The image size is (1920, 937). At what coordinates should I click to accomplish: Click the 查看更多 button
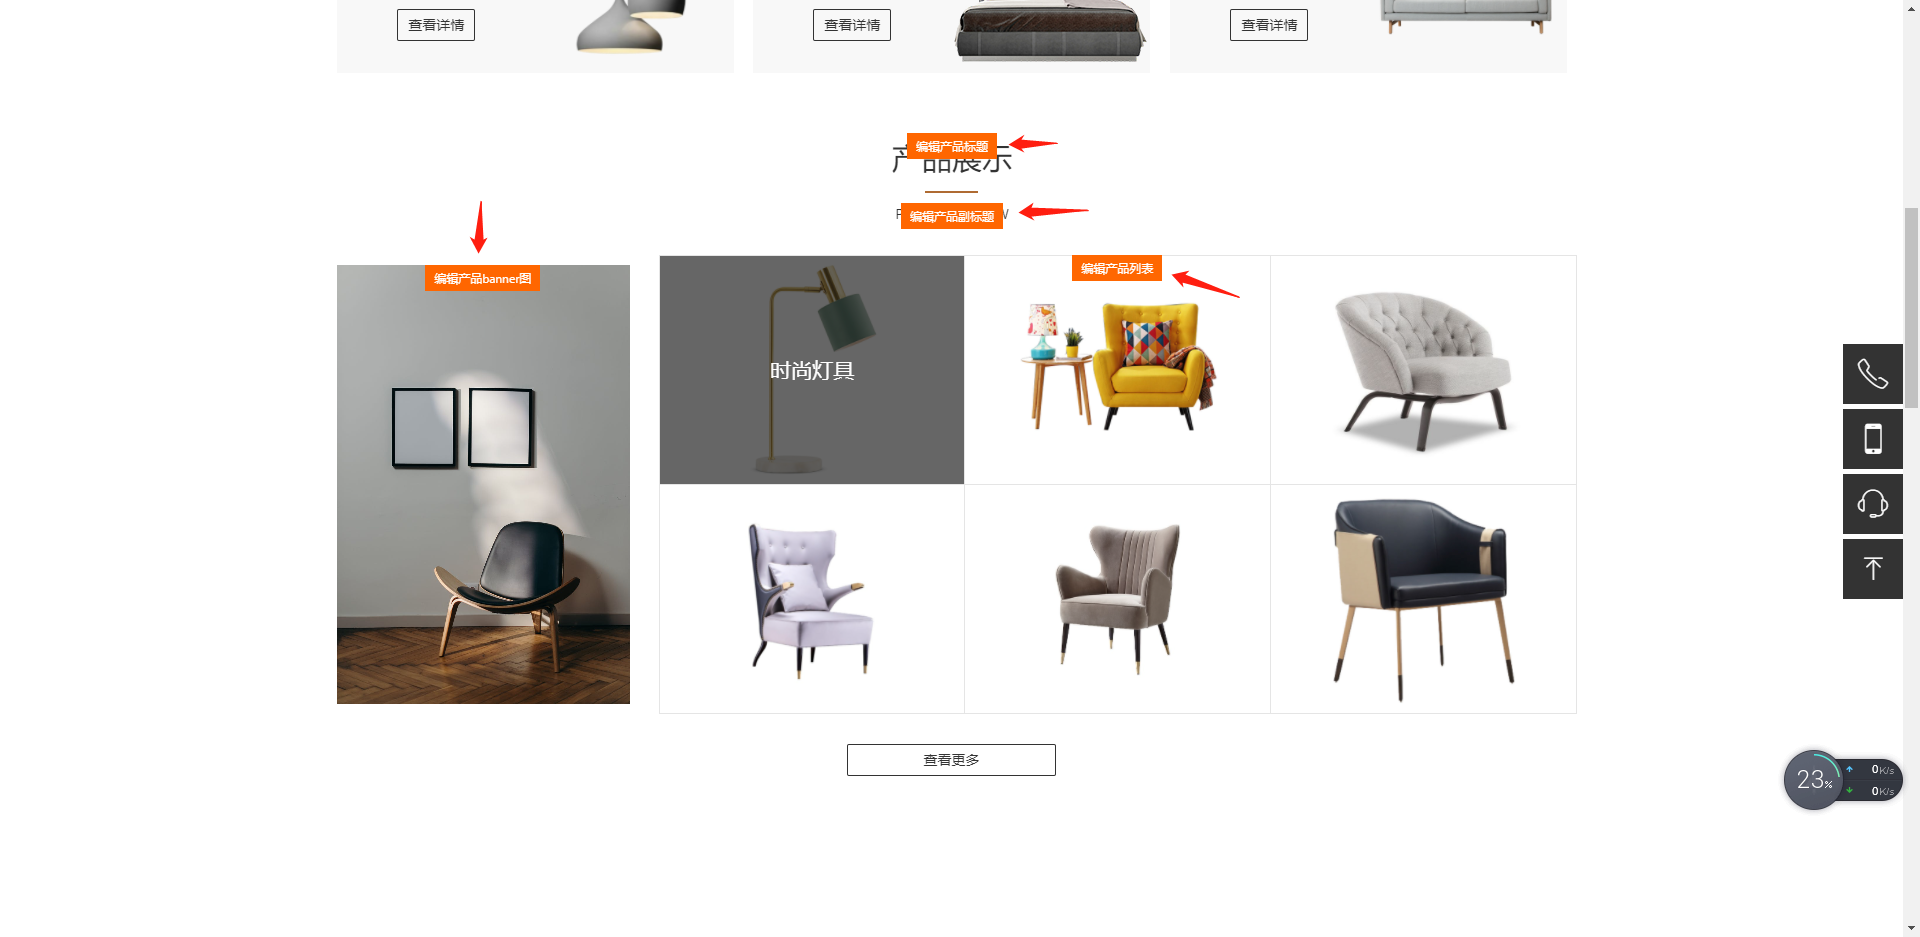click(951, 760)
